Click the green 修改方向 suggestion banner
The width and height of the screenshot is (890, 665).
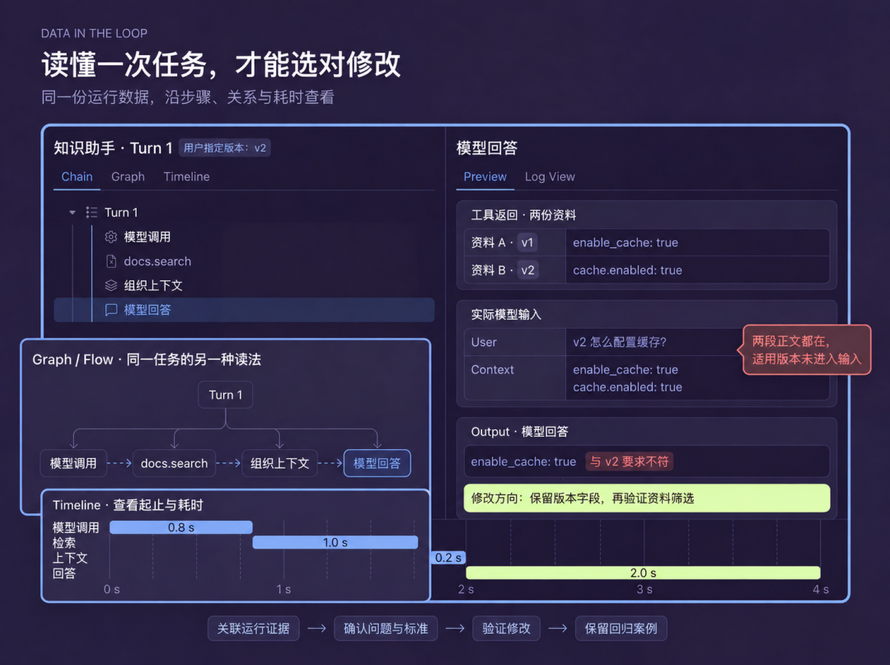(x=647, y=498)
